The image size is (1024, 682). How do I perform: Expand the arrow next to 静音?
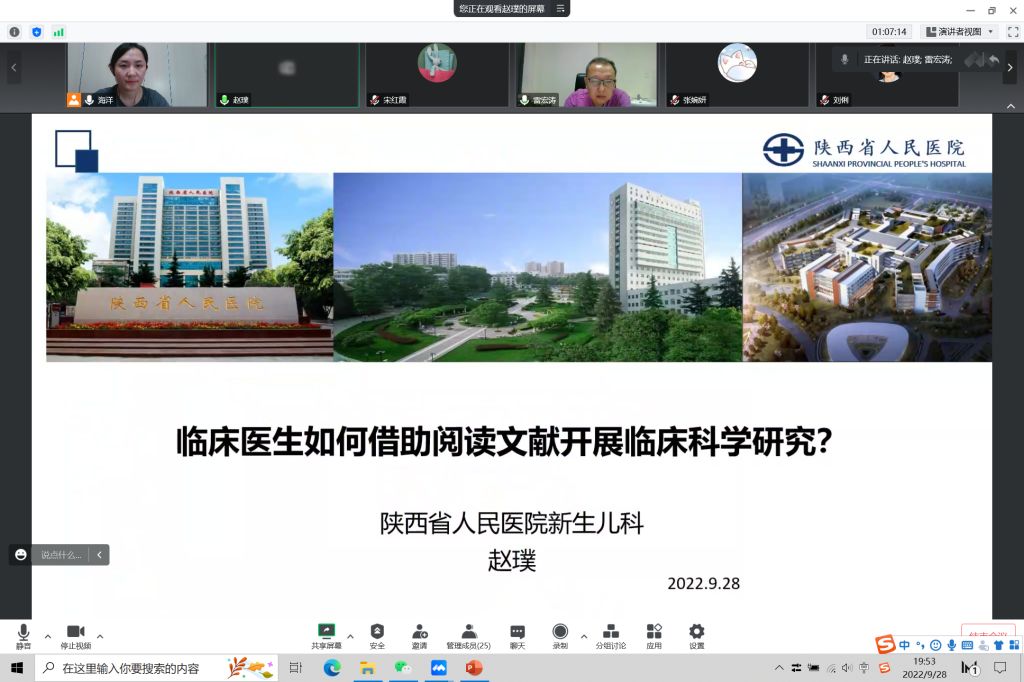coord(47,635)
